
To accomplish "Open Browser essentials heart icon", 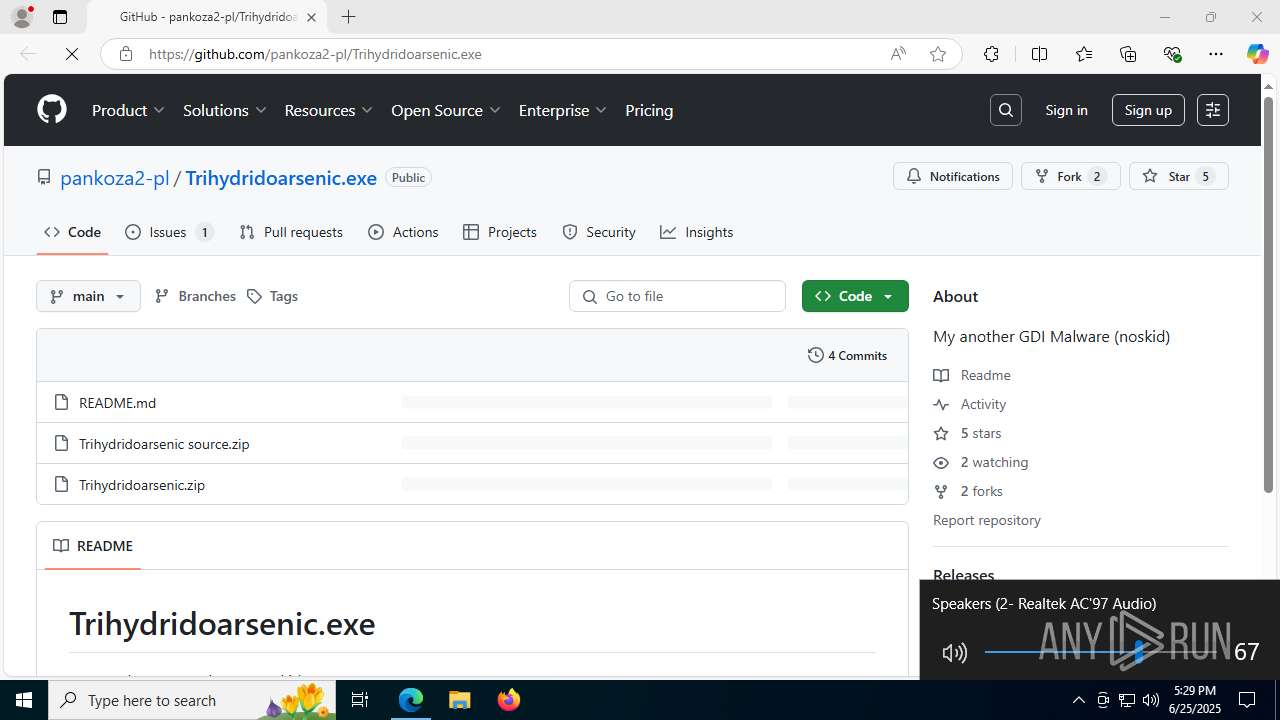I will click(1173, 54).
